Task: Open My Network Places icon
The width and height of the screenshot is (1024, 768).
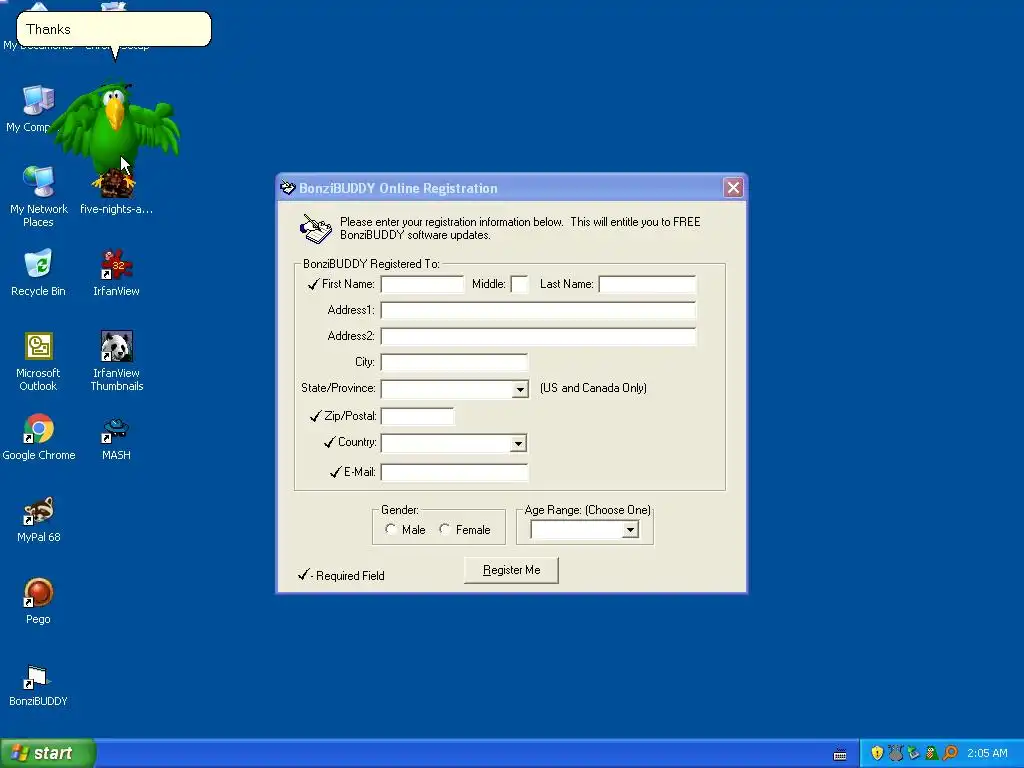Action: 39,197
